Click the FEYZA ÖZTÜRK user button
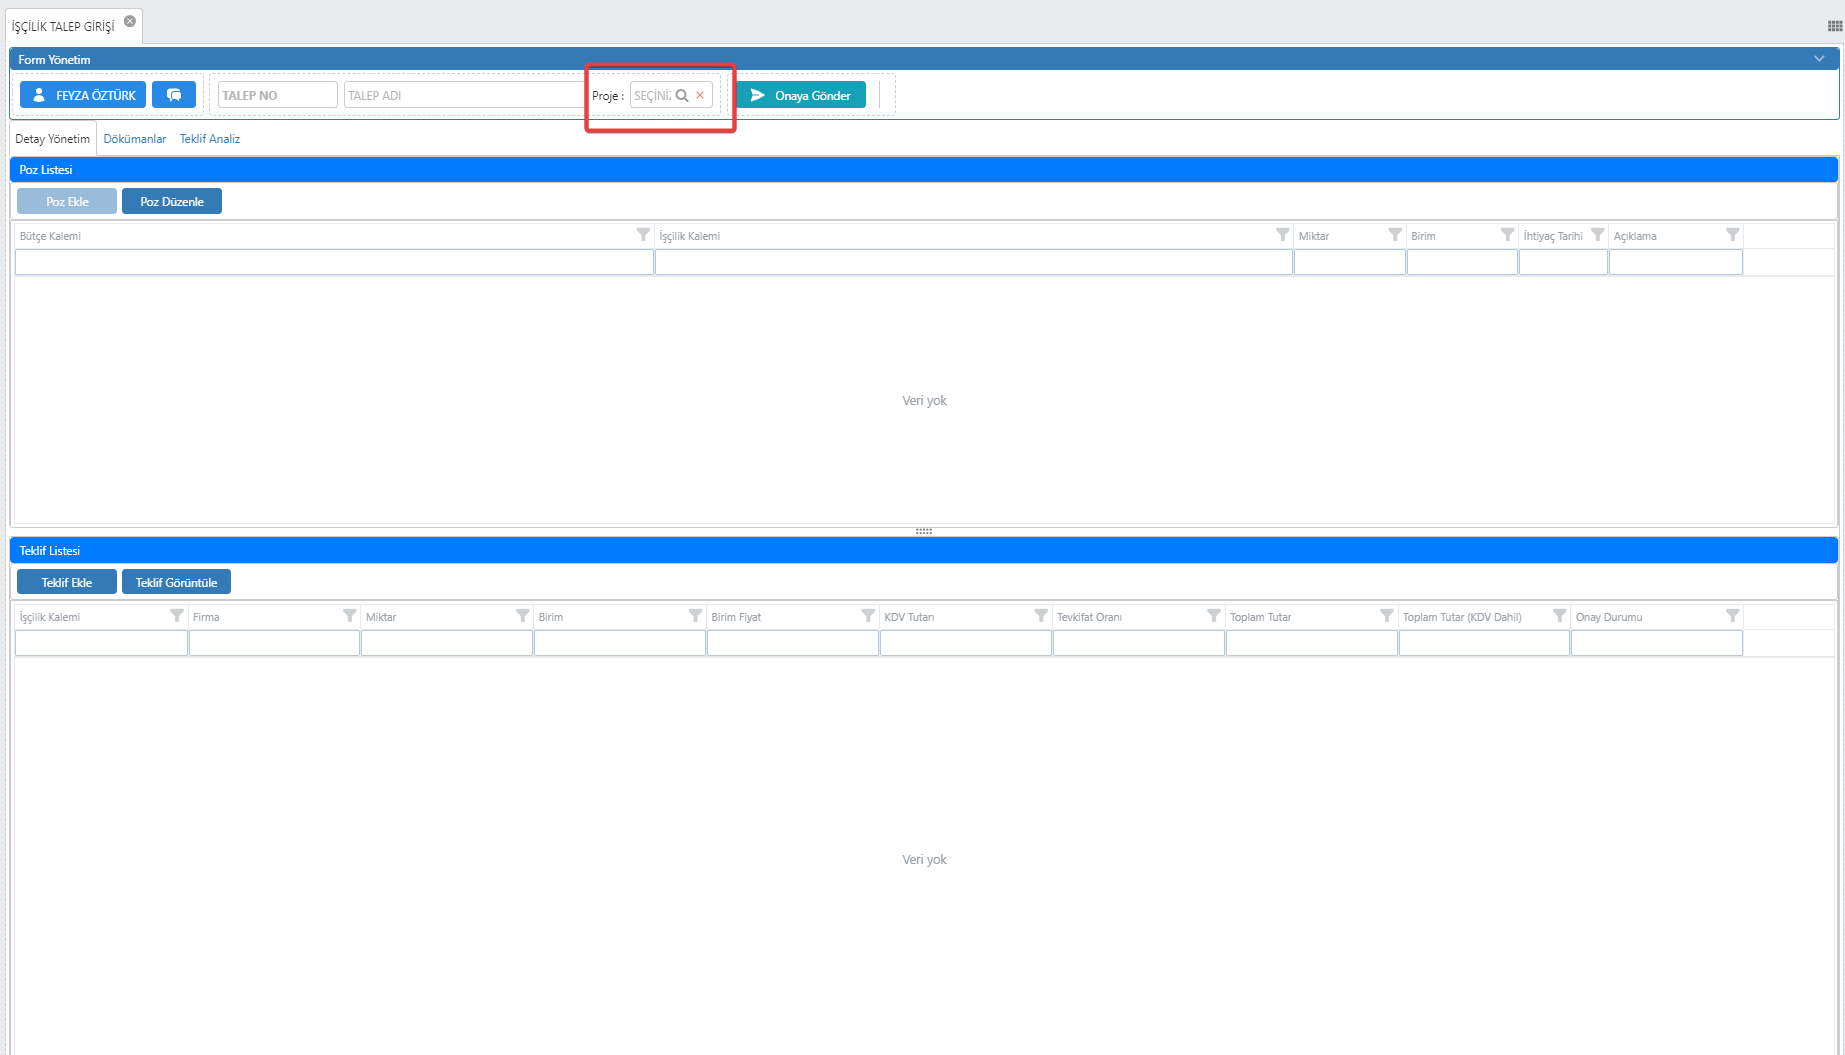 pyautogui.click(x=83, y=95)
